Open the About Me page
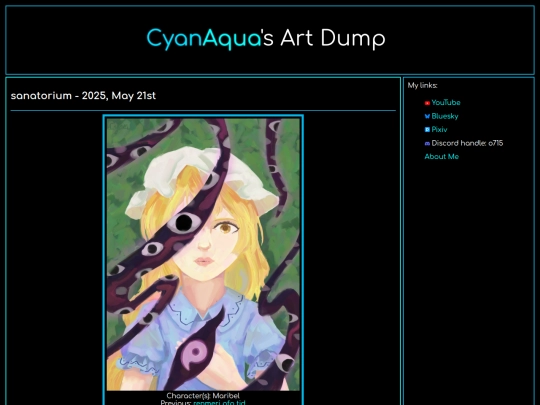Screen dimensions: 540x405 click(442, 157)
